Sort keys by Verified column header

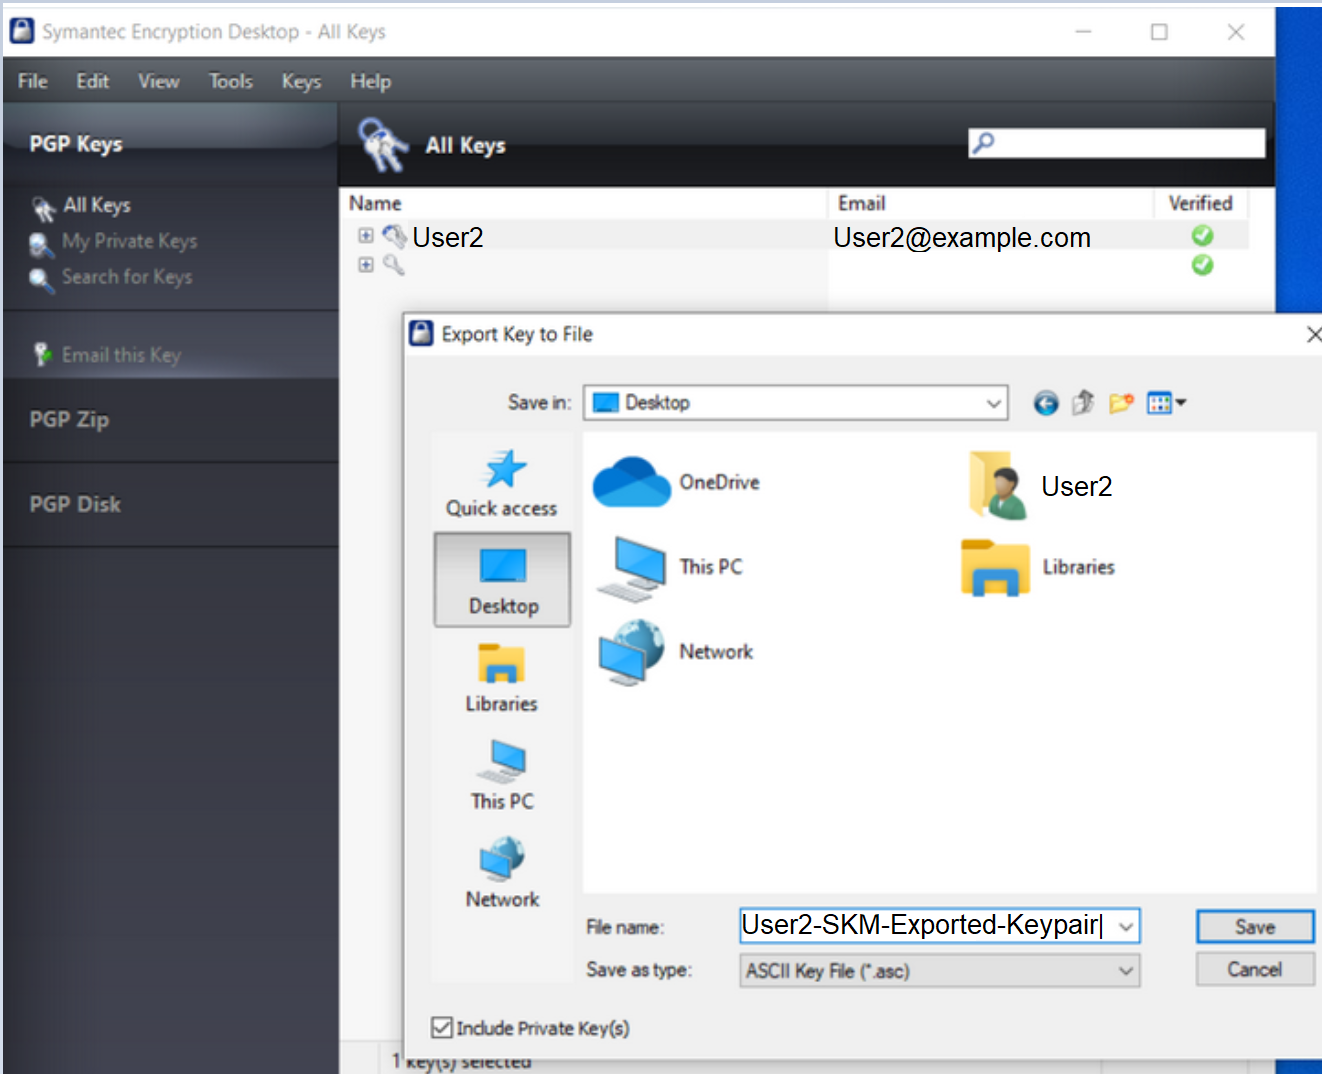click(x=1201, y=203)
